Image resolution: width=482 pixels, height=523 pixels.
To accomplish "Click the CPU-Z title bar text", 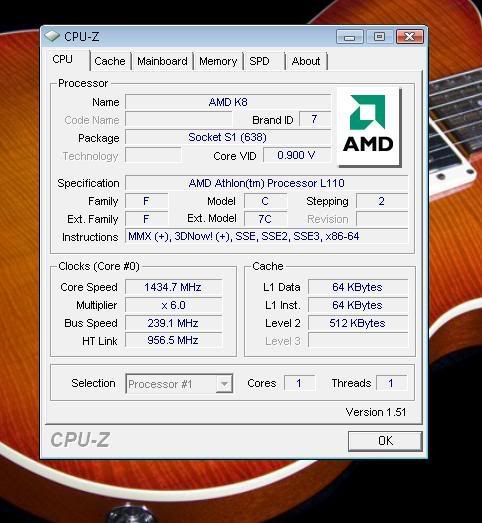I will (81, 37).
